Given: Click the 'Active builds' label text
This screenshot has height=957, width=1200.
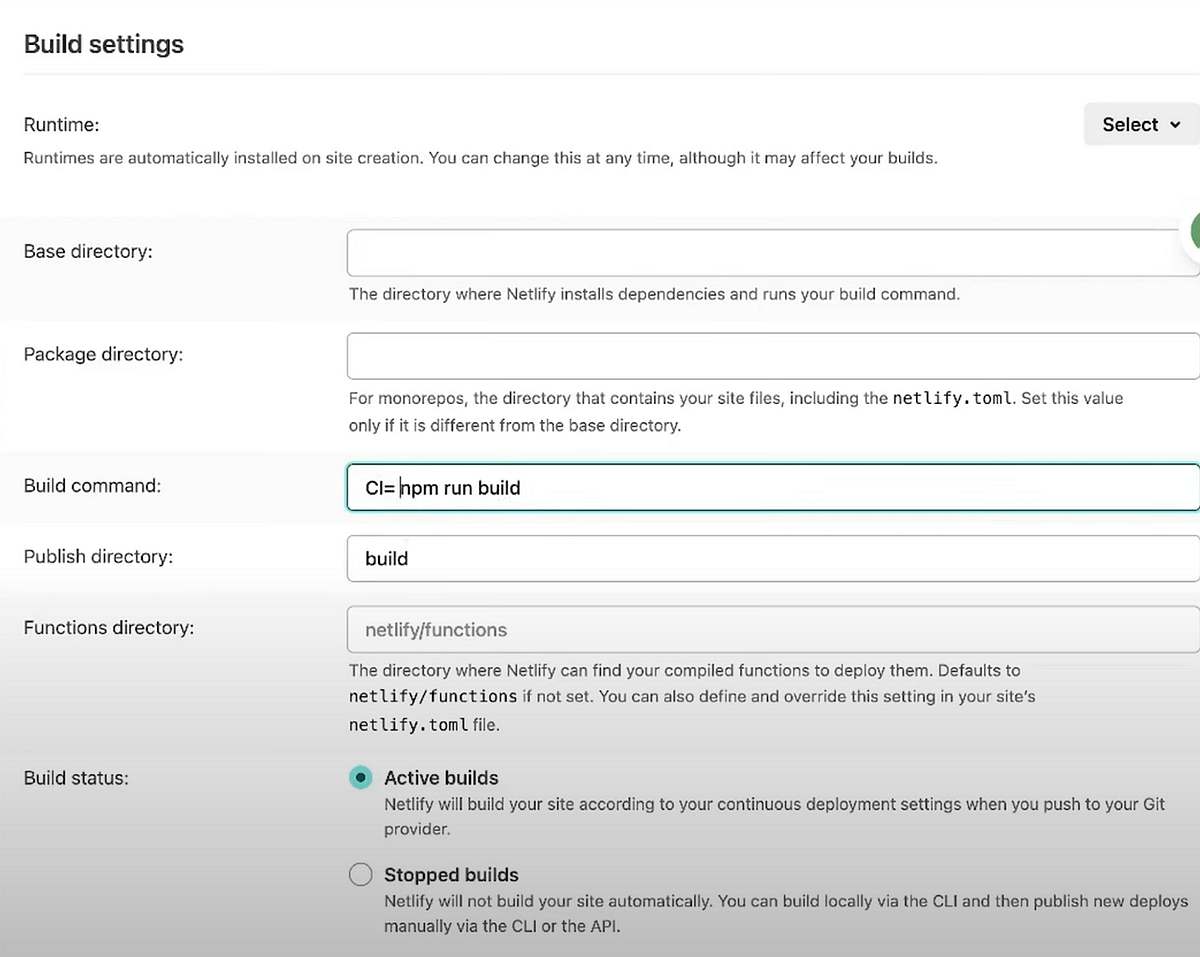Looking at the screenshot, I should (x=441, y=778).
